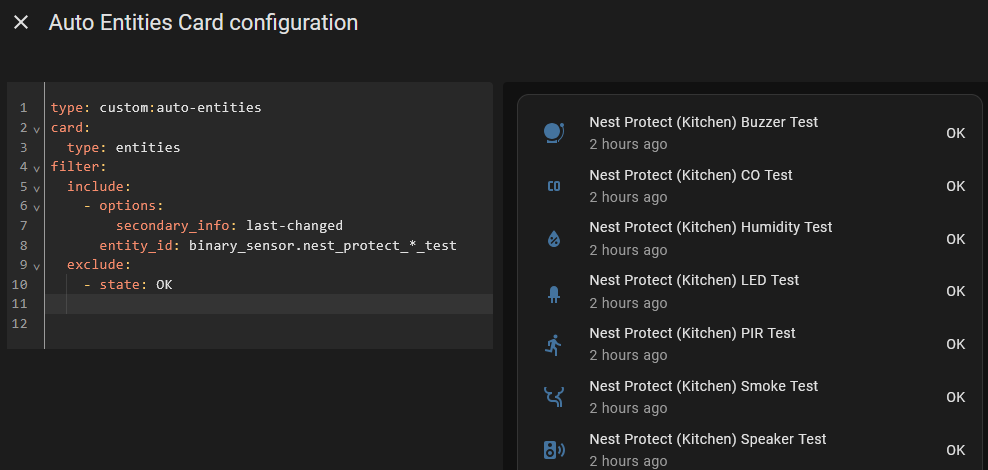Click the CO Test icon
This screenshot has height=470, width=988.
(x=554, y=186)
